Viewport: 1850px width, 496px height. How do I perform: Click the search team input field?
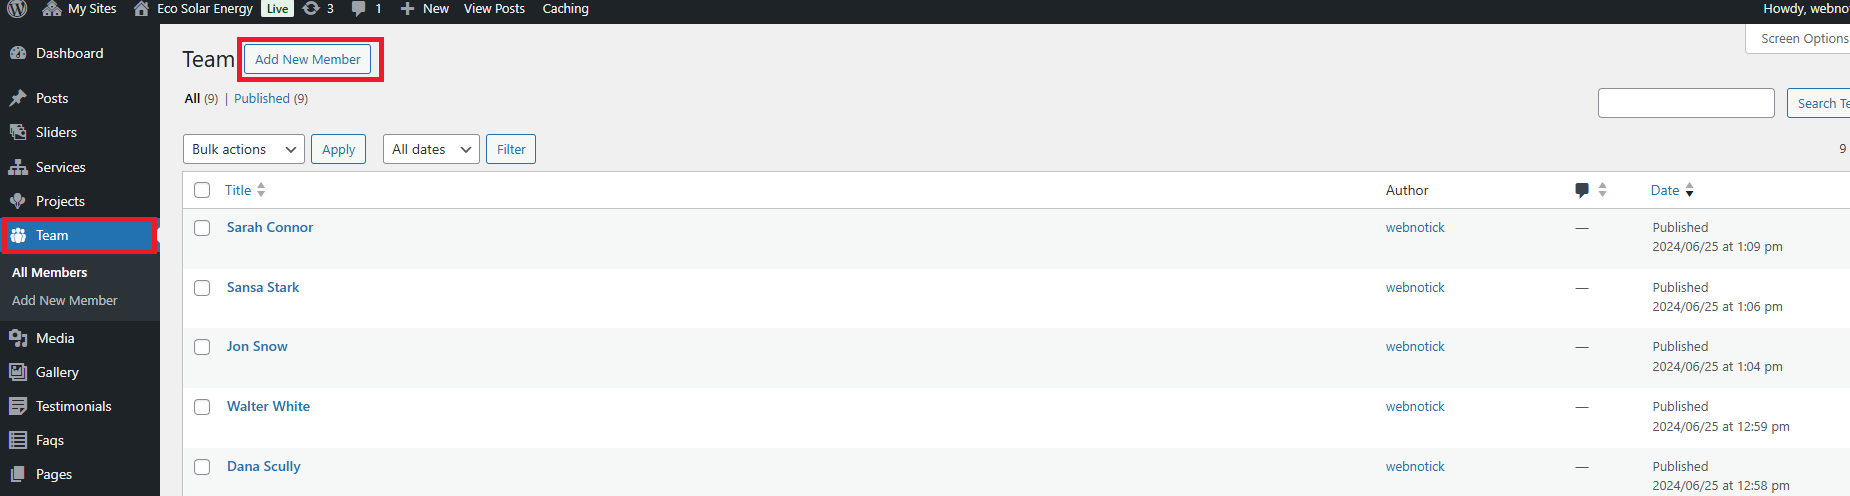(1685, 103)
